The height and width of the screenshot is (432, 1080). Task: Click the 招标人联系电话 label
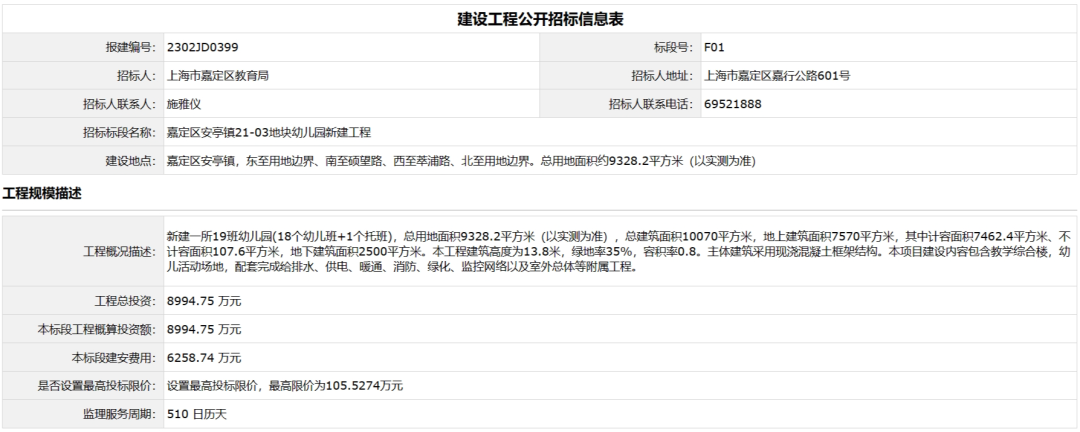(652, 104)
